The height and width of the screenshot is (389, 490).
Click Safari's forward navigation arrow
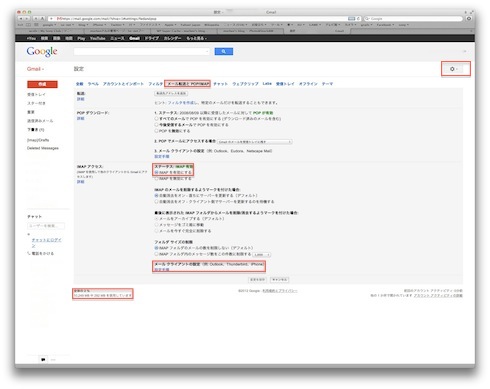27,19
